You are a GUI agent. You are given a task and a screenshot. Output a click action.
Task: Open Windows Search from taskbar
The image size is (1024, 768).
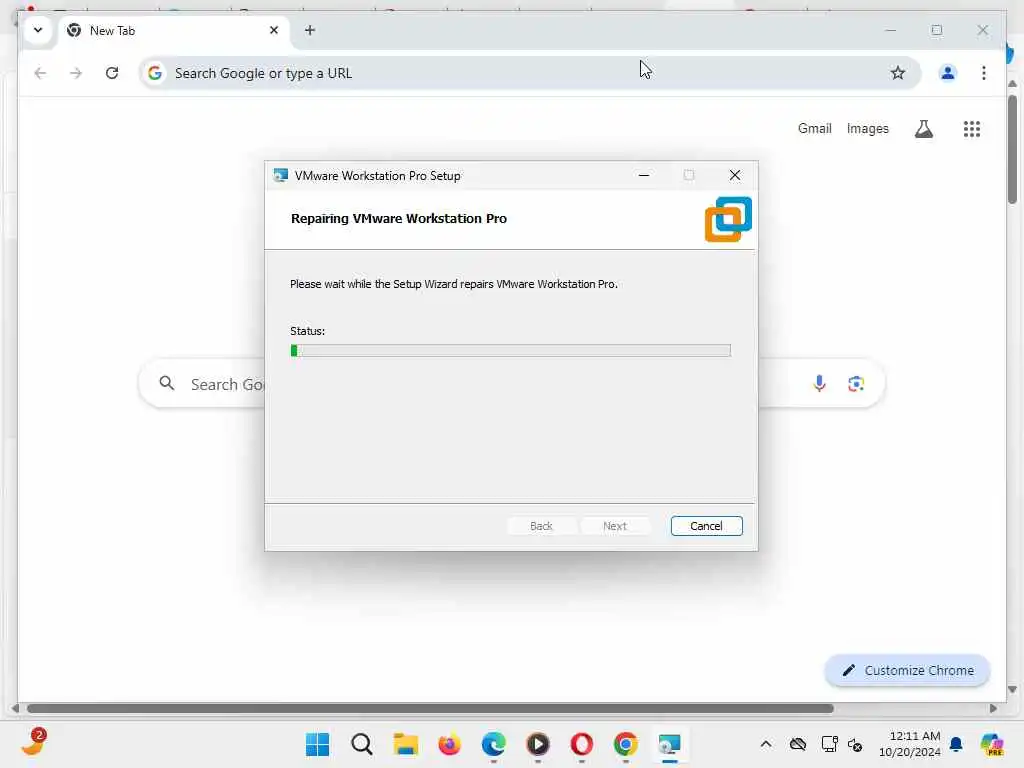point(361,744)
